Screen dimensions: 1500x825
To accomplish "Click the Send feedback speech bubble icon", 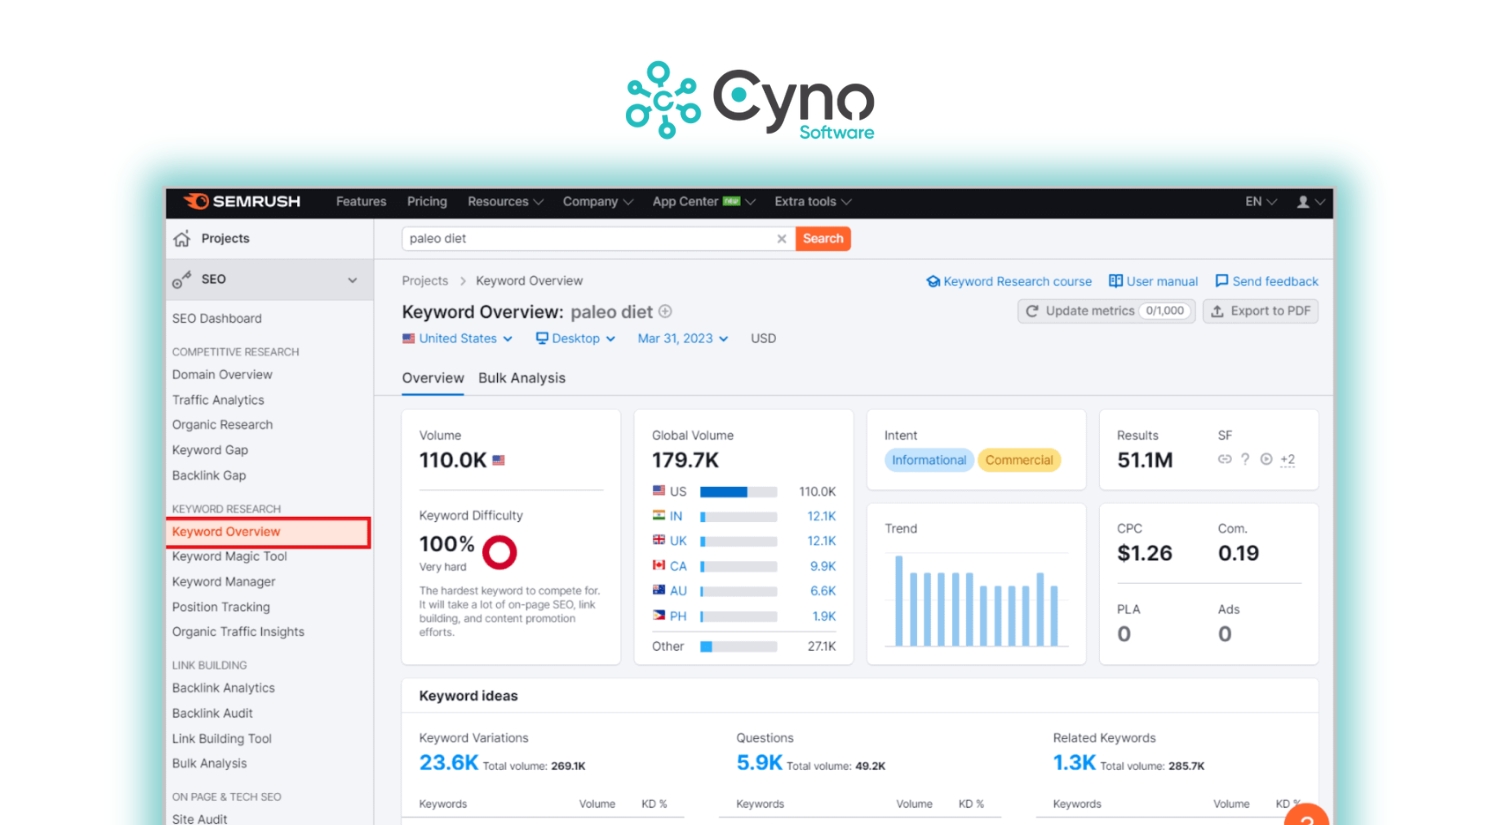I will [1221, 281].
